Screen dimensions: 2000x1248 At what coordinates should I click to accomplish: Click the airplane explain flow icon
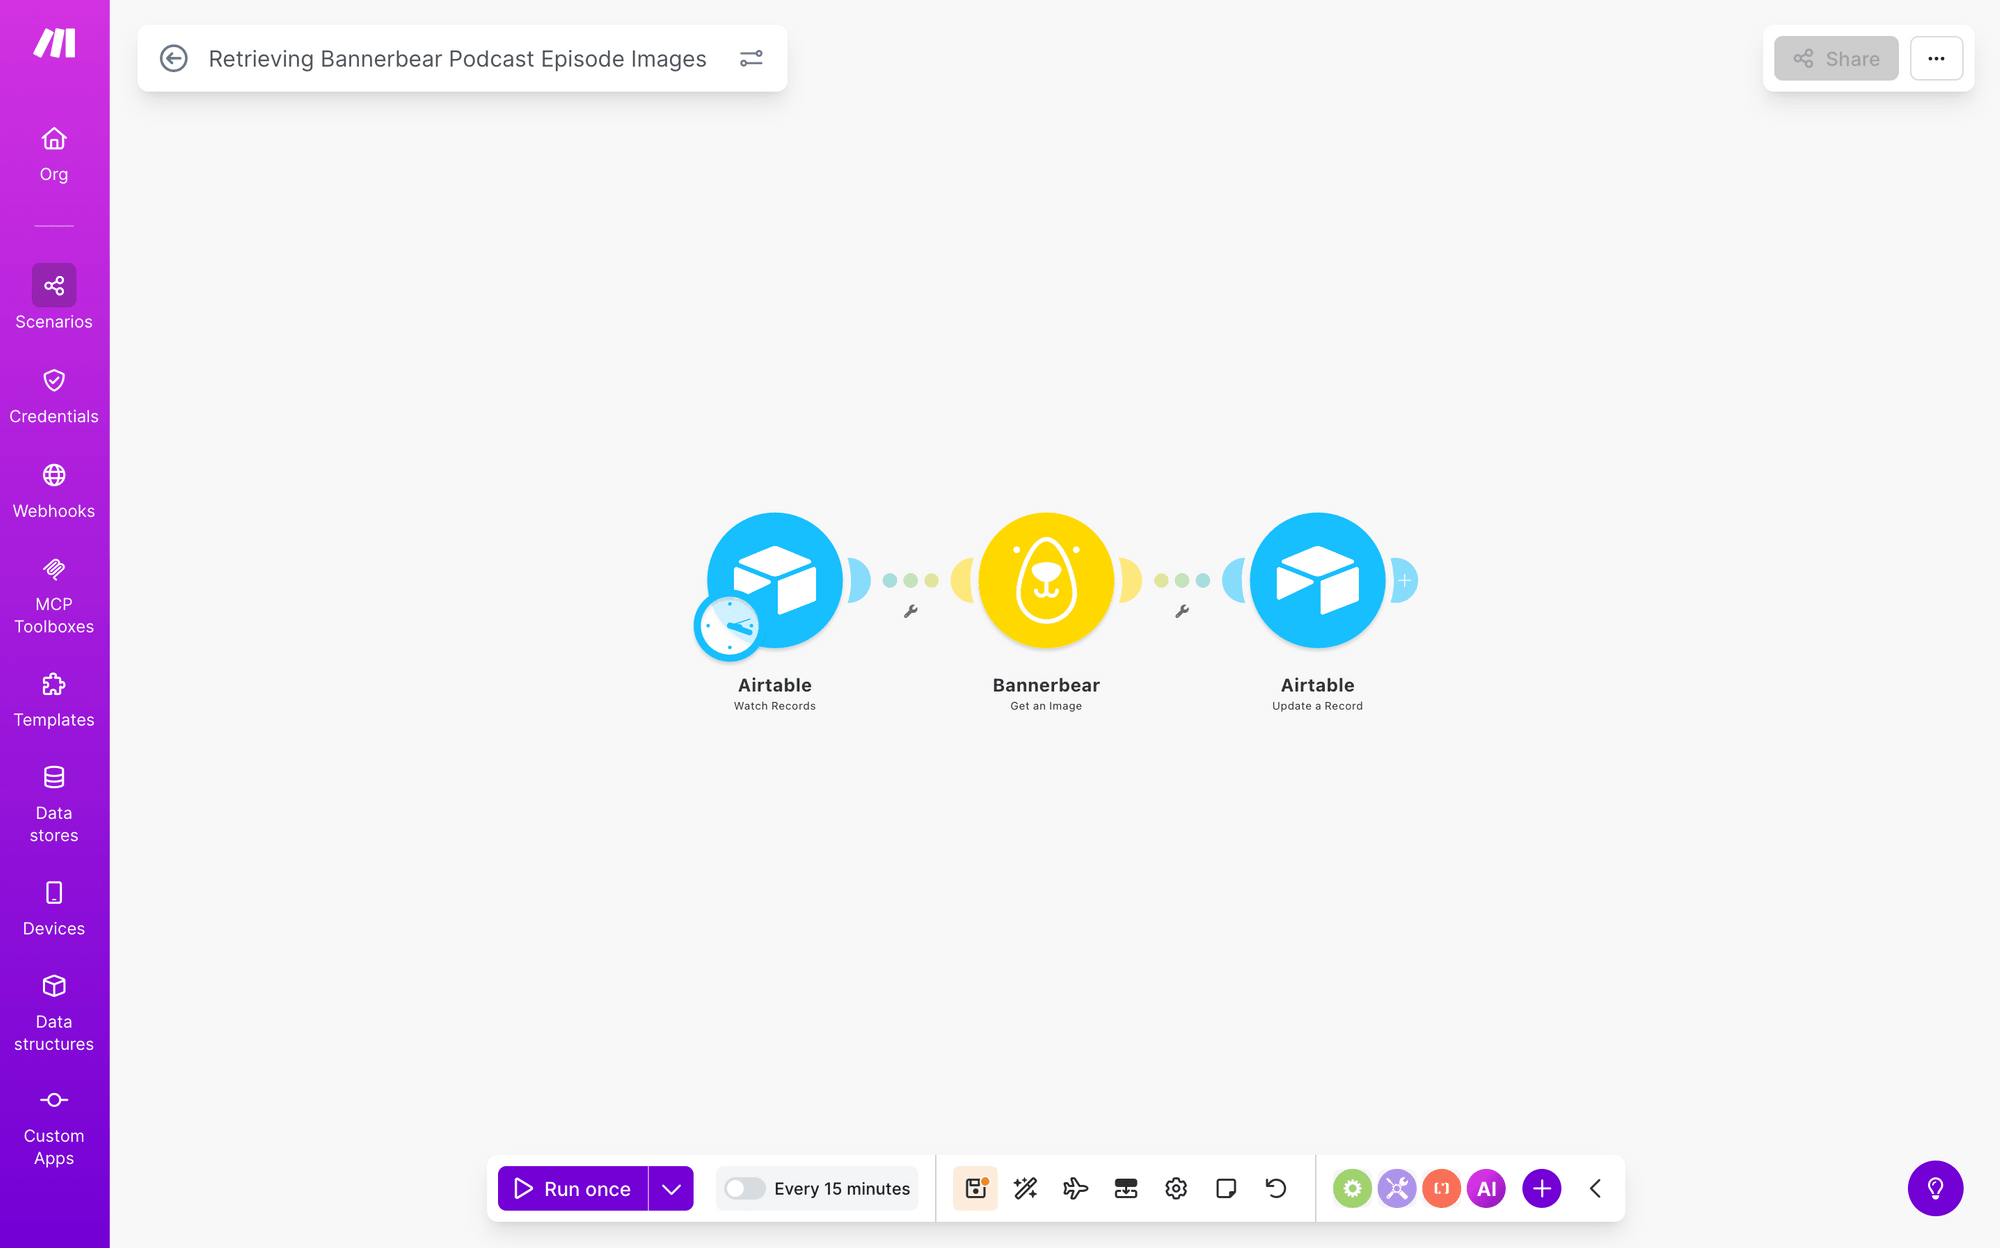(x=1075, y=1188)
